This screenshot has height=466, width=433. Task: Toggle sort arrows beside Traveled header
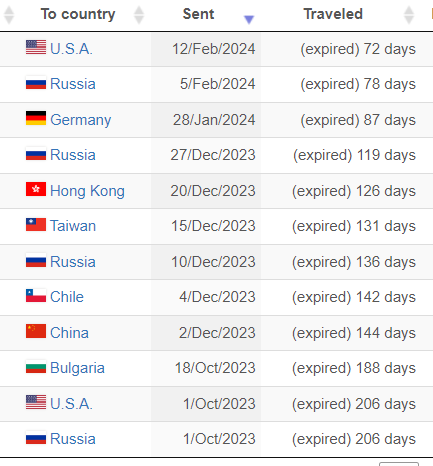[409, 15]
